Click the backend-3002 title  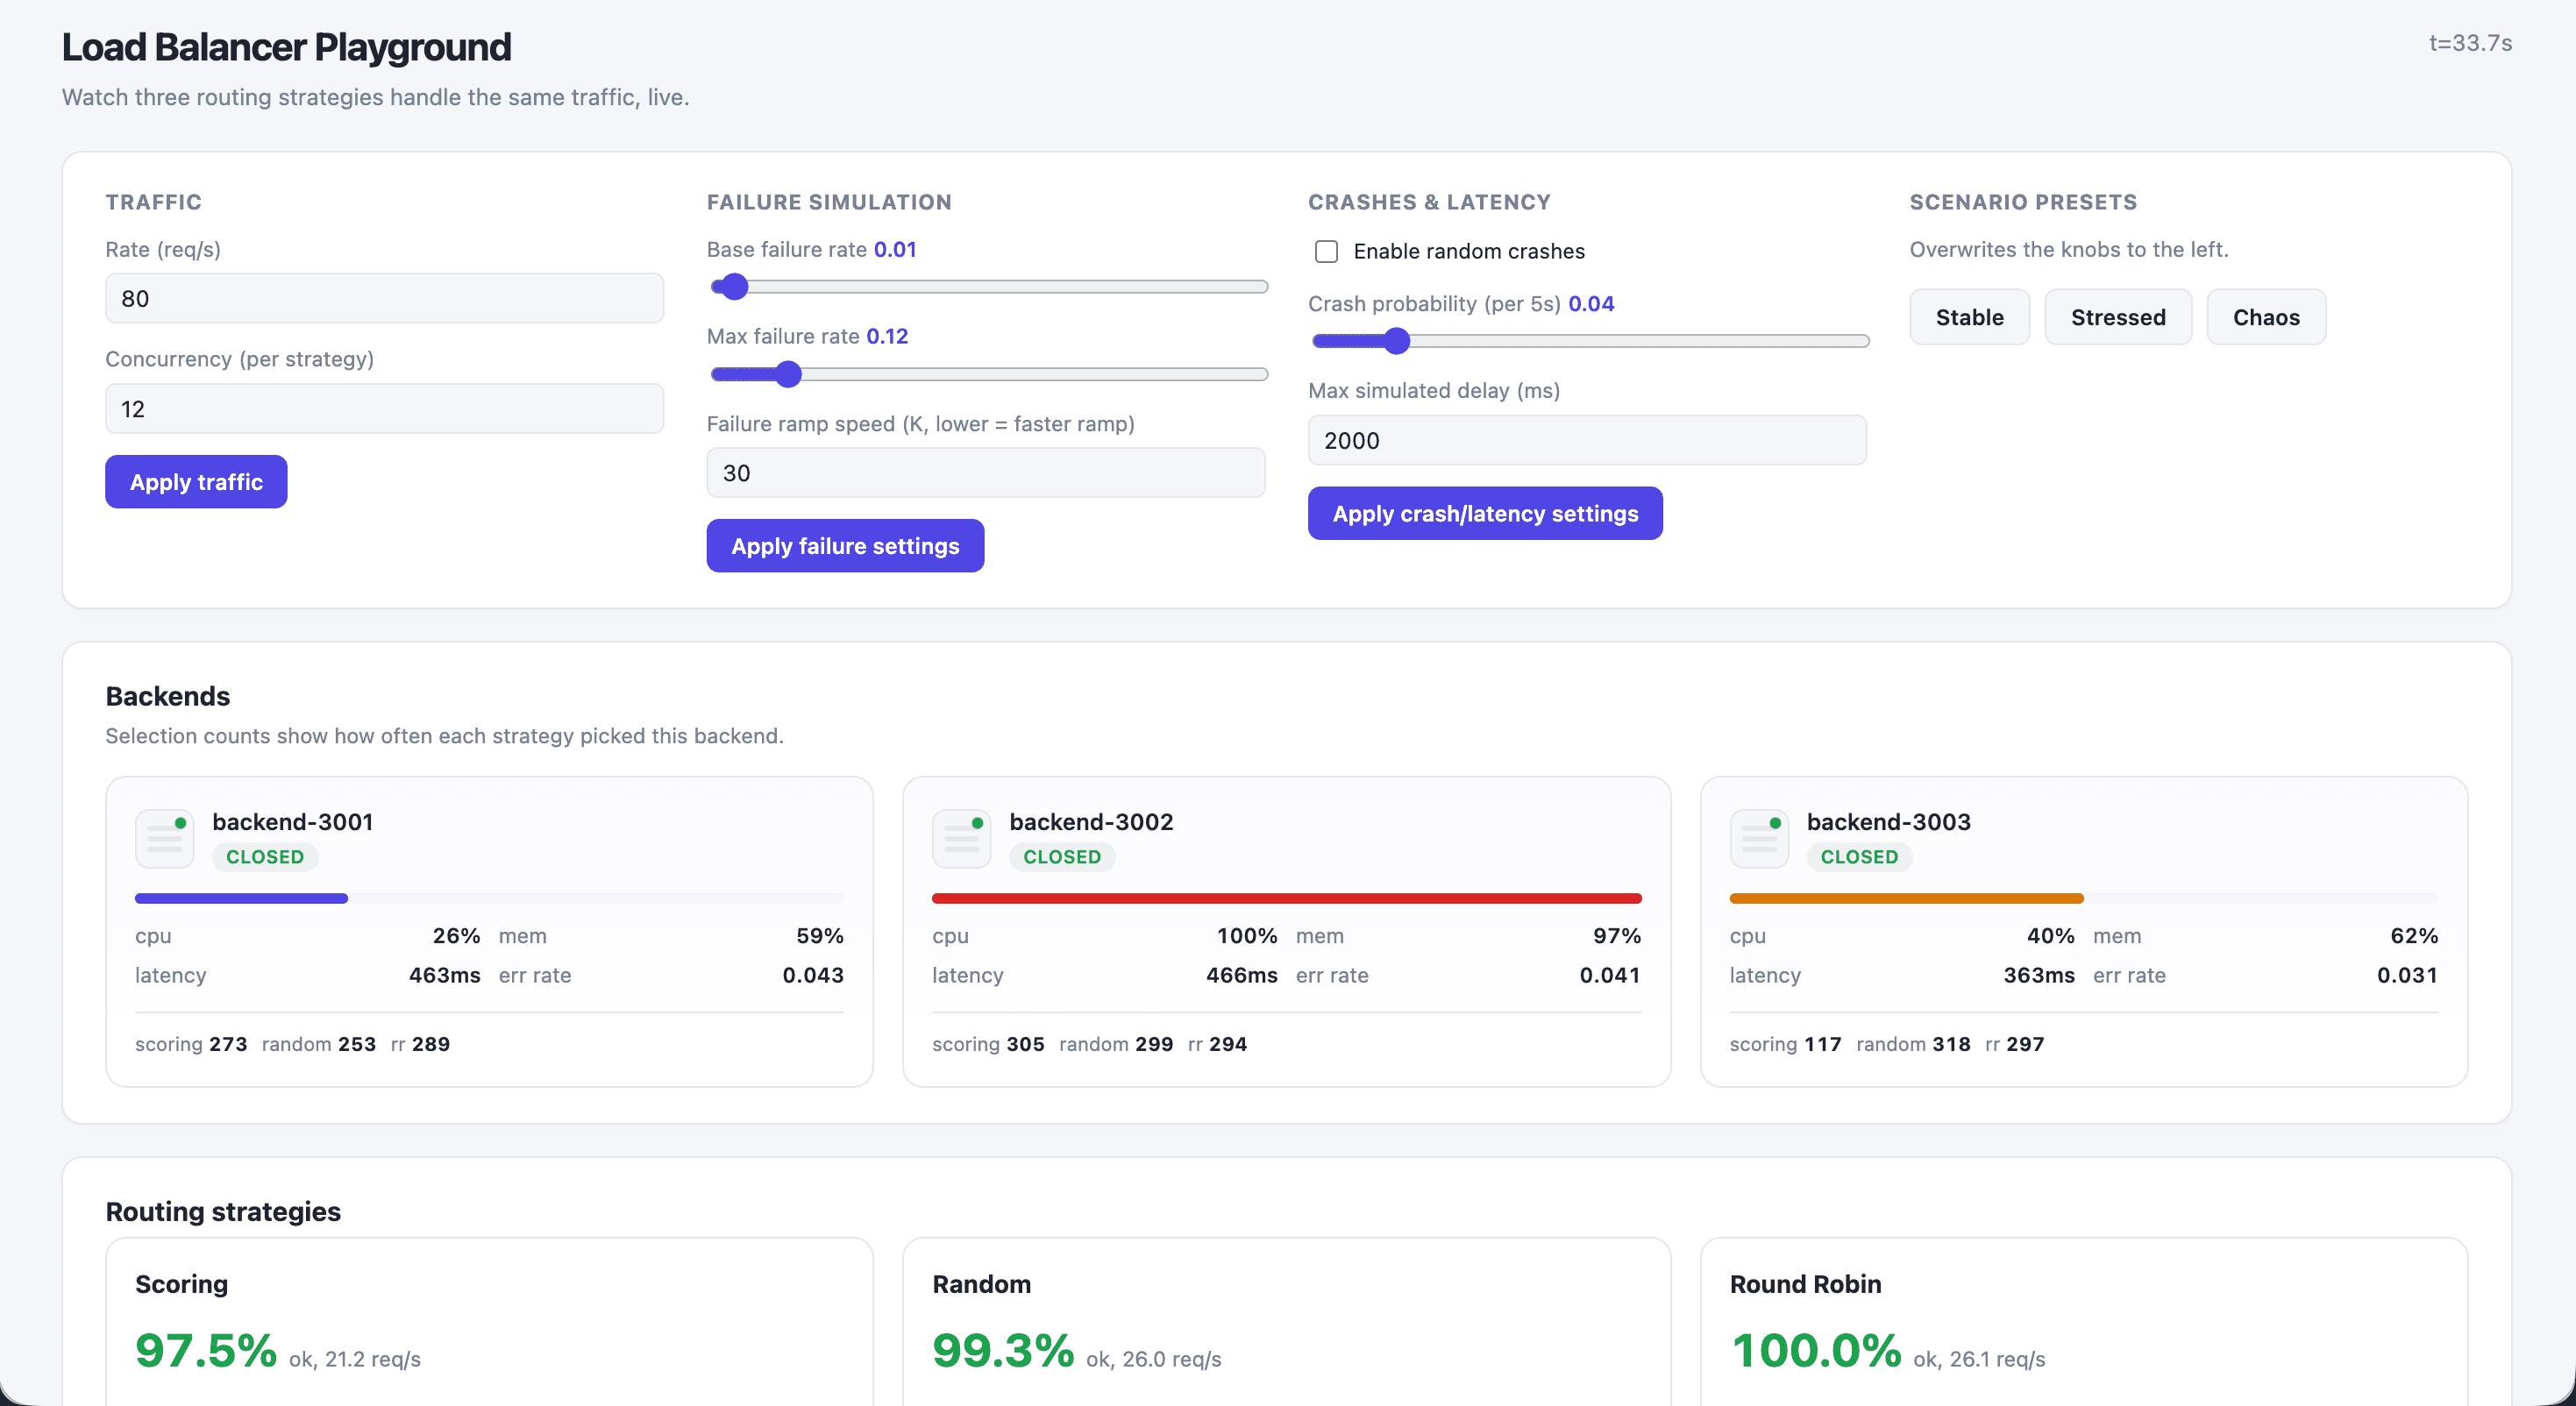1091,822
